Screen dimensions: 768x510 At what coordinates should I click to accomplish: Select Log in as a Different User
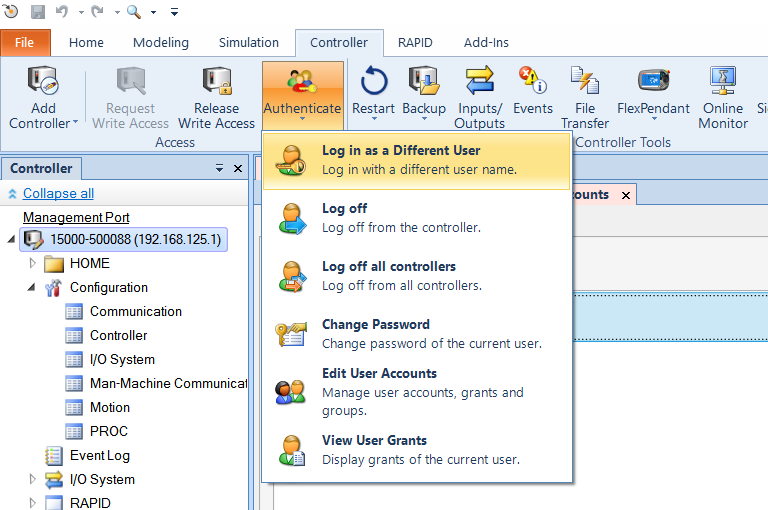click(417, 160)
